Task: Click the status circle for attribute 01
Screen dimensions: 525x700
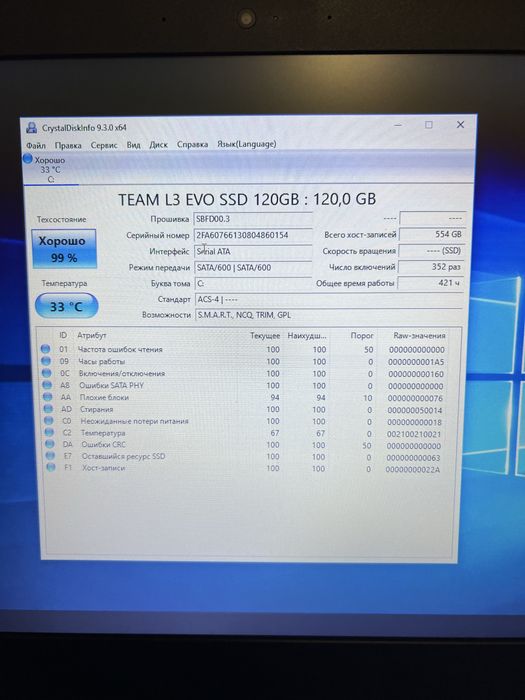Action: [45, 349]
